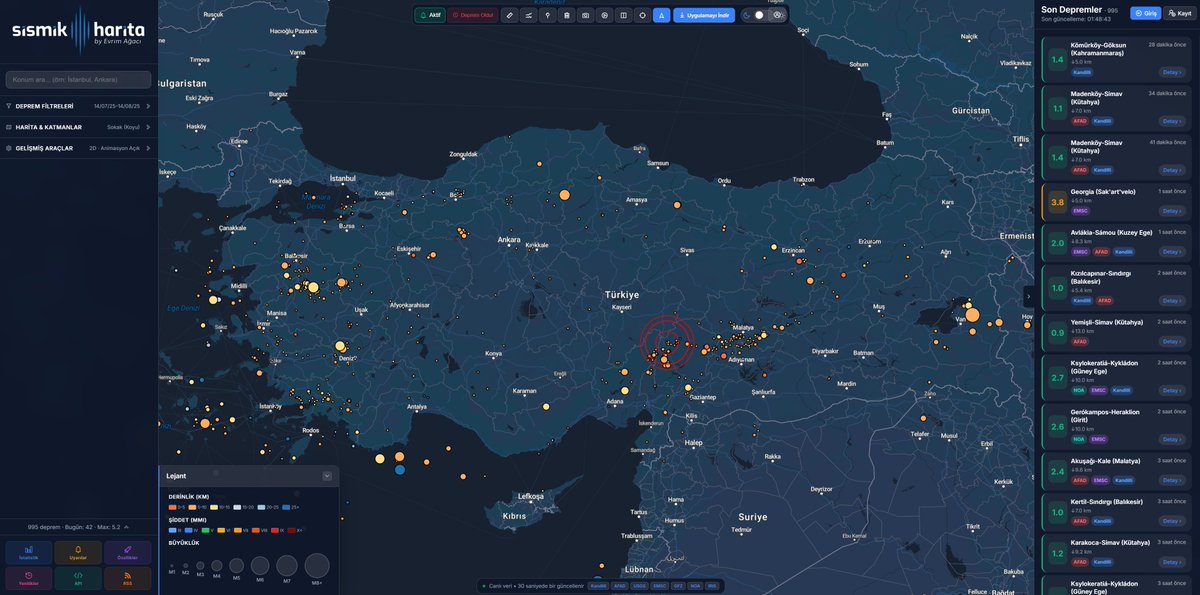The height and width of the screenshot is (595, 1200).
Task: Click the highlighted triangle toolbar button
Action: (x=661, y=15)
